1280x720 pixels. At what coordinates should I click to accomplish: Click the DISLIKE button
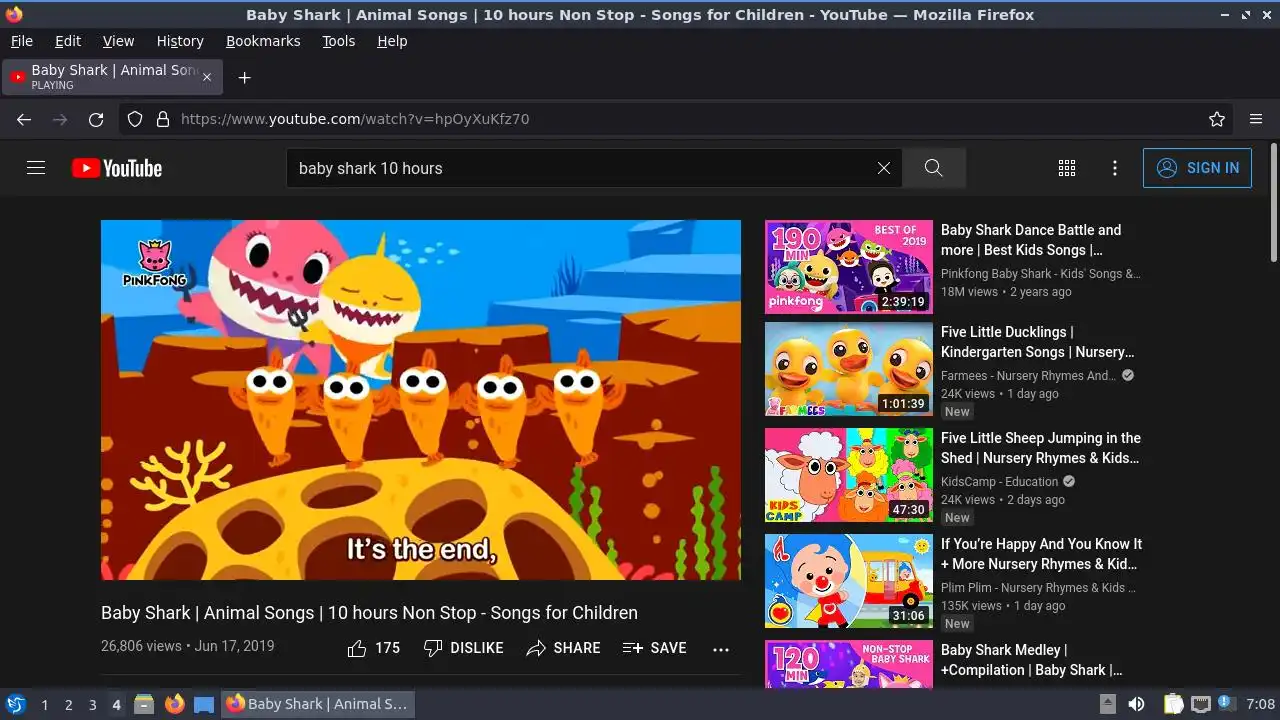point(463,648)
